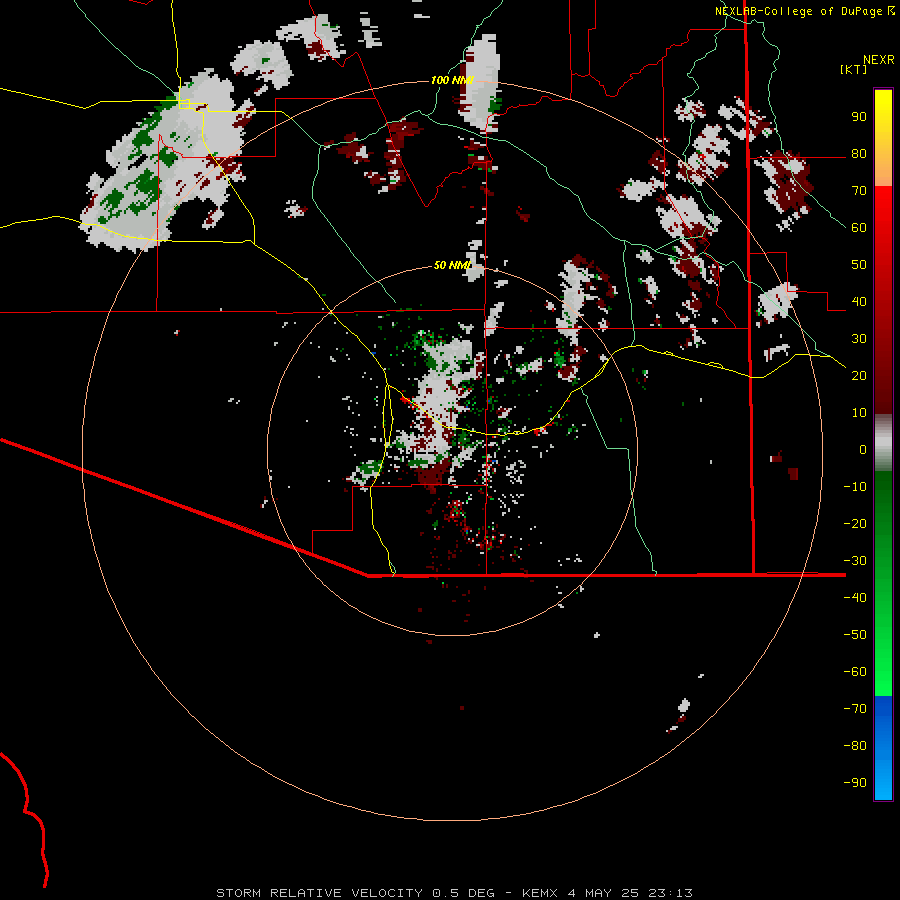Click the 20 value on the velocity scale
900x900 pixels.
tap(859, 376)
